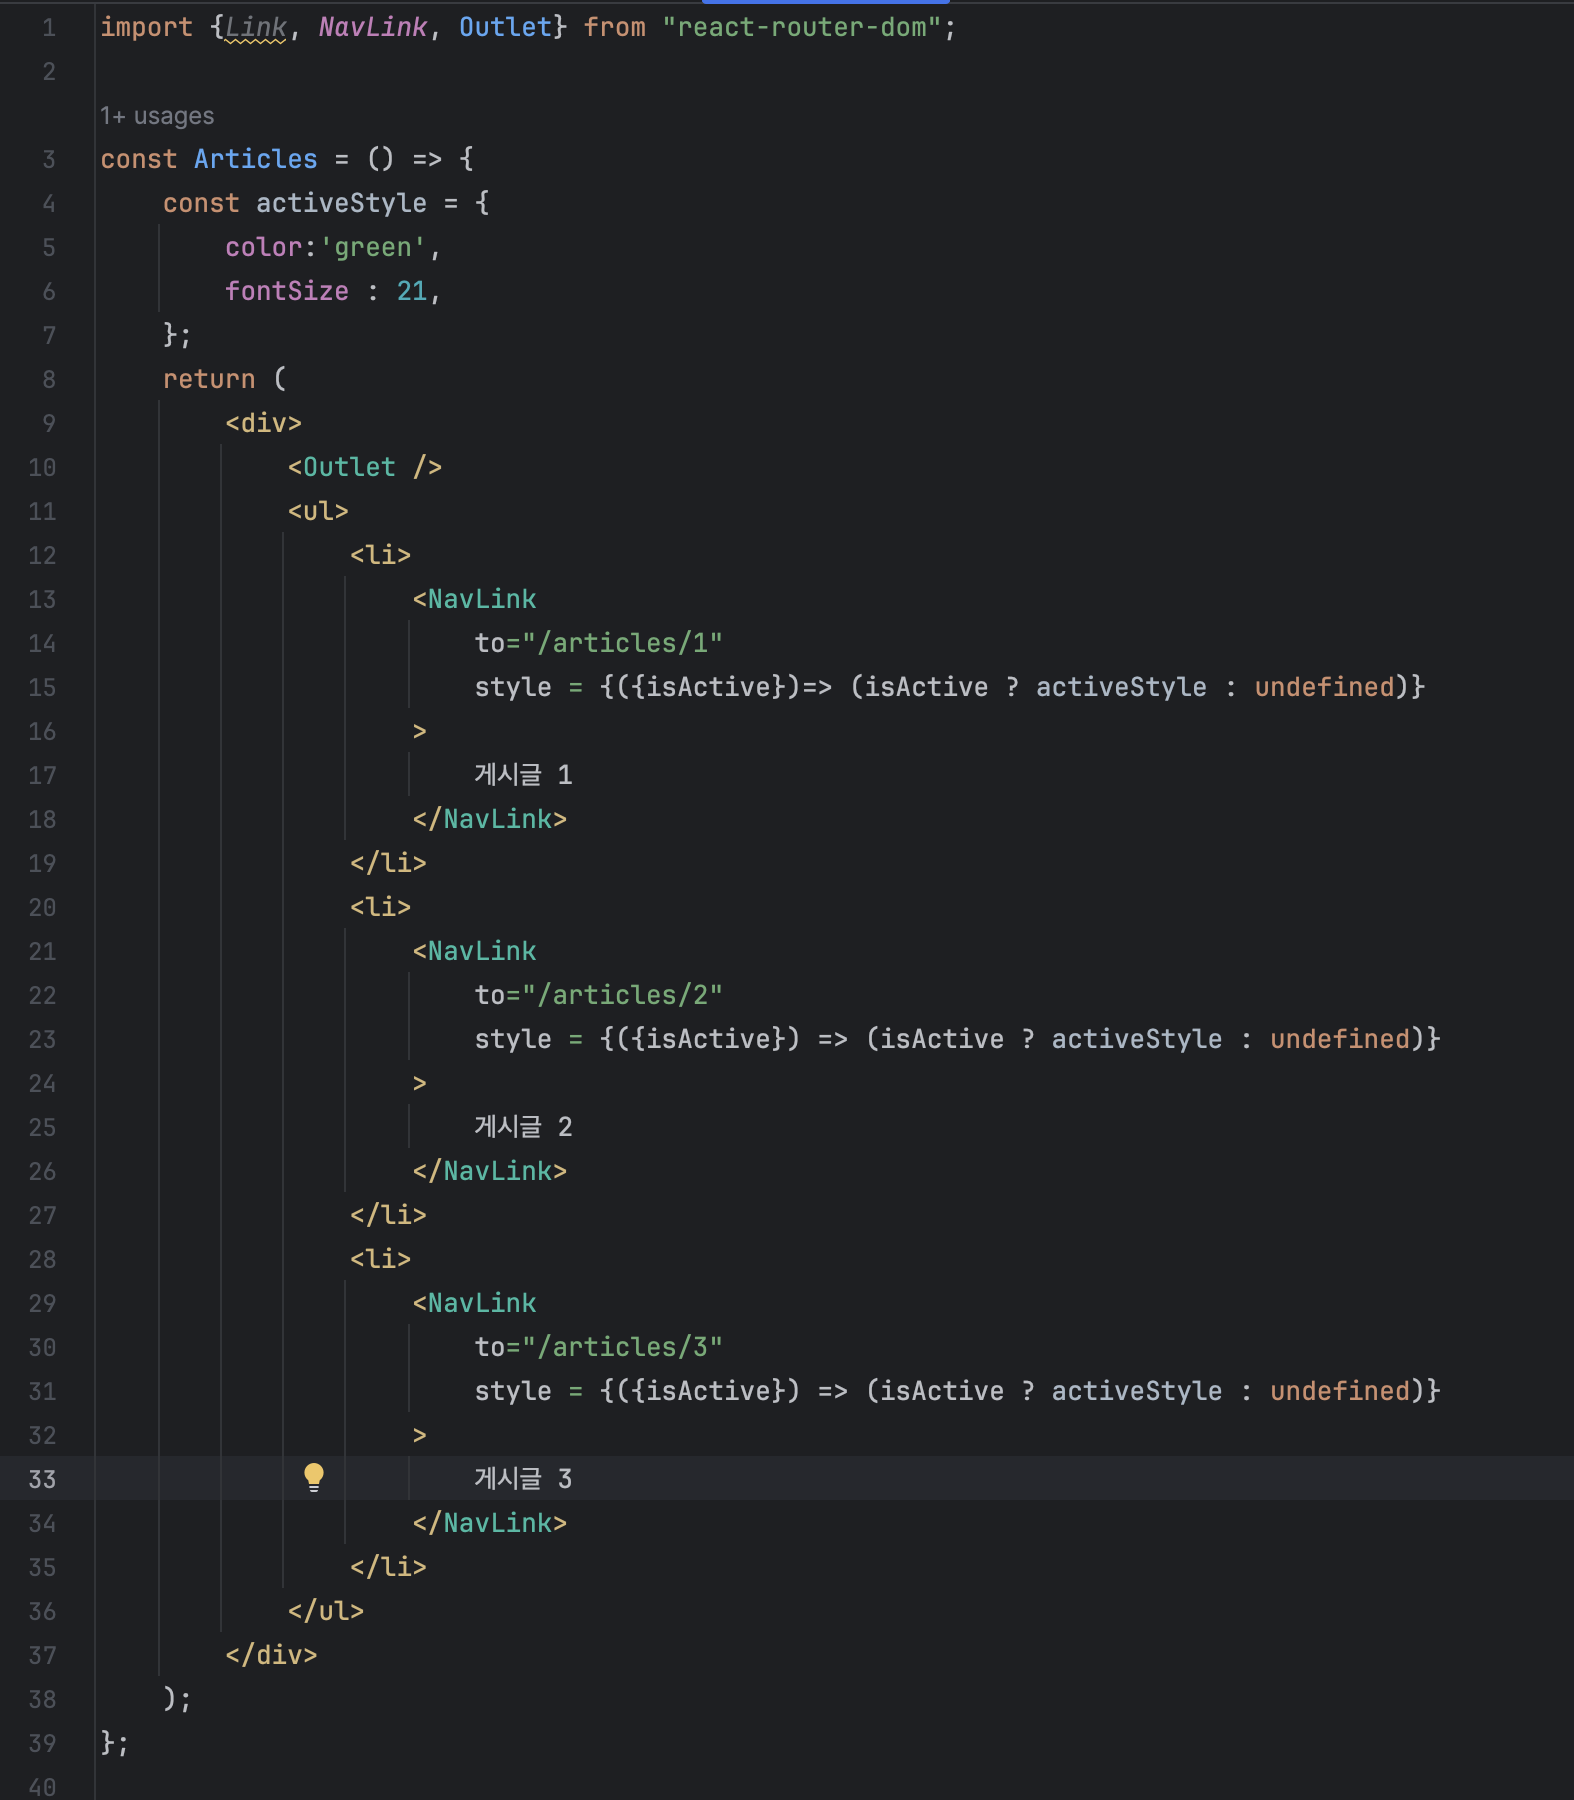The image size is (1574, 1800).
Task: Click the 'activeStyle' declaration on line 4
Action: (342, 203)
